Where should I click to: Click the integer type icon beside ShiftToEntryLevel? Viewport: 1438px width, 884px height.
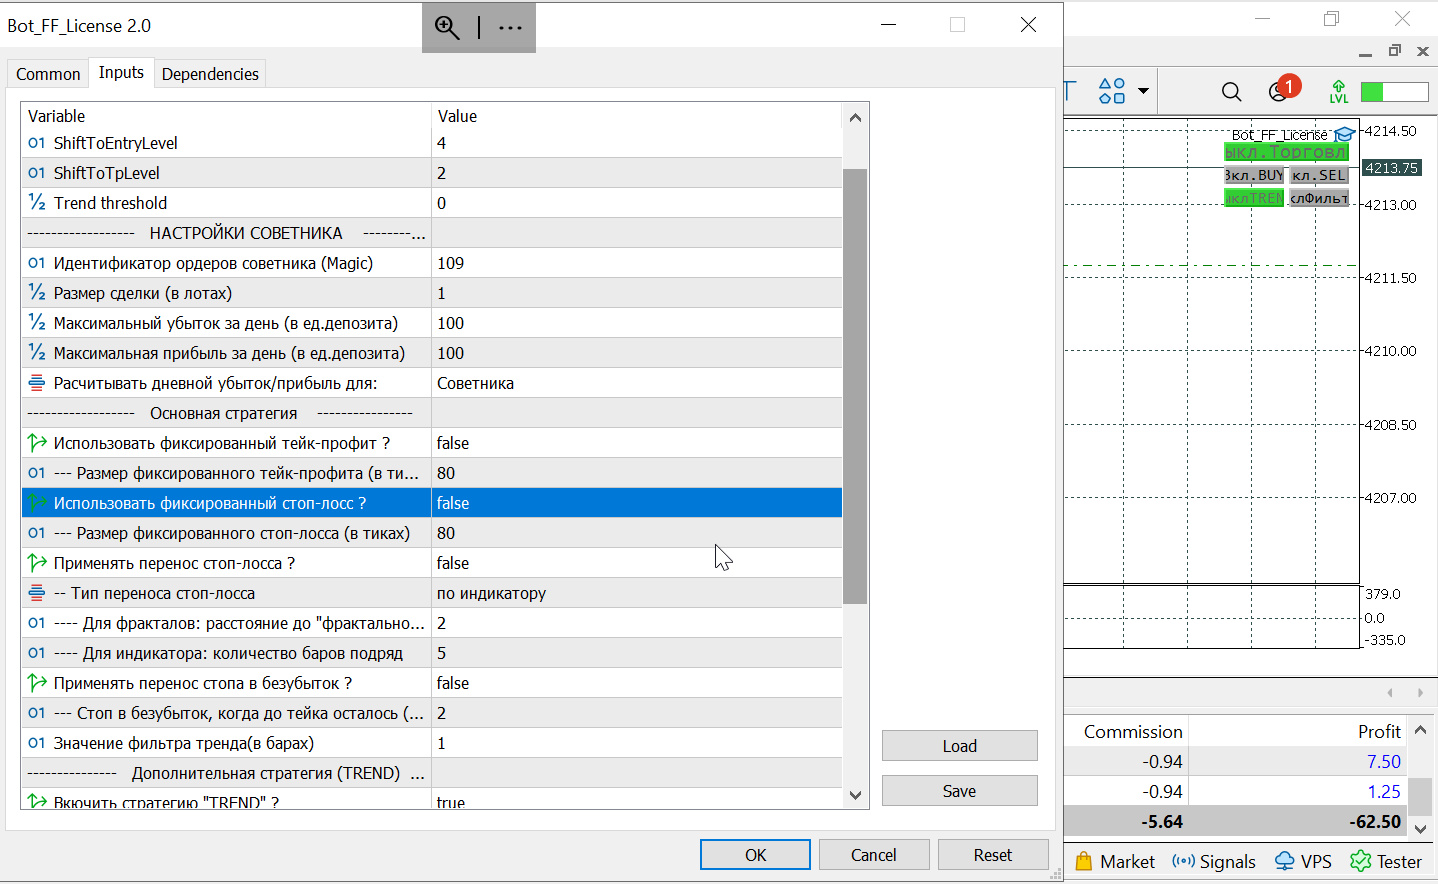(37, 143)
